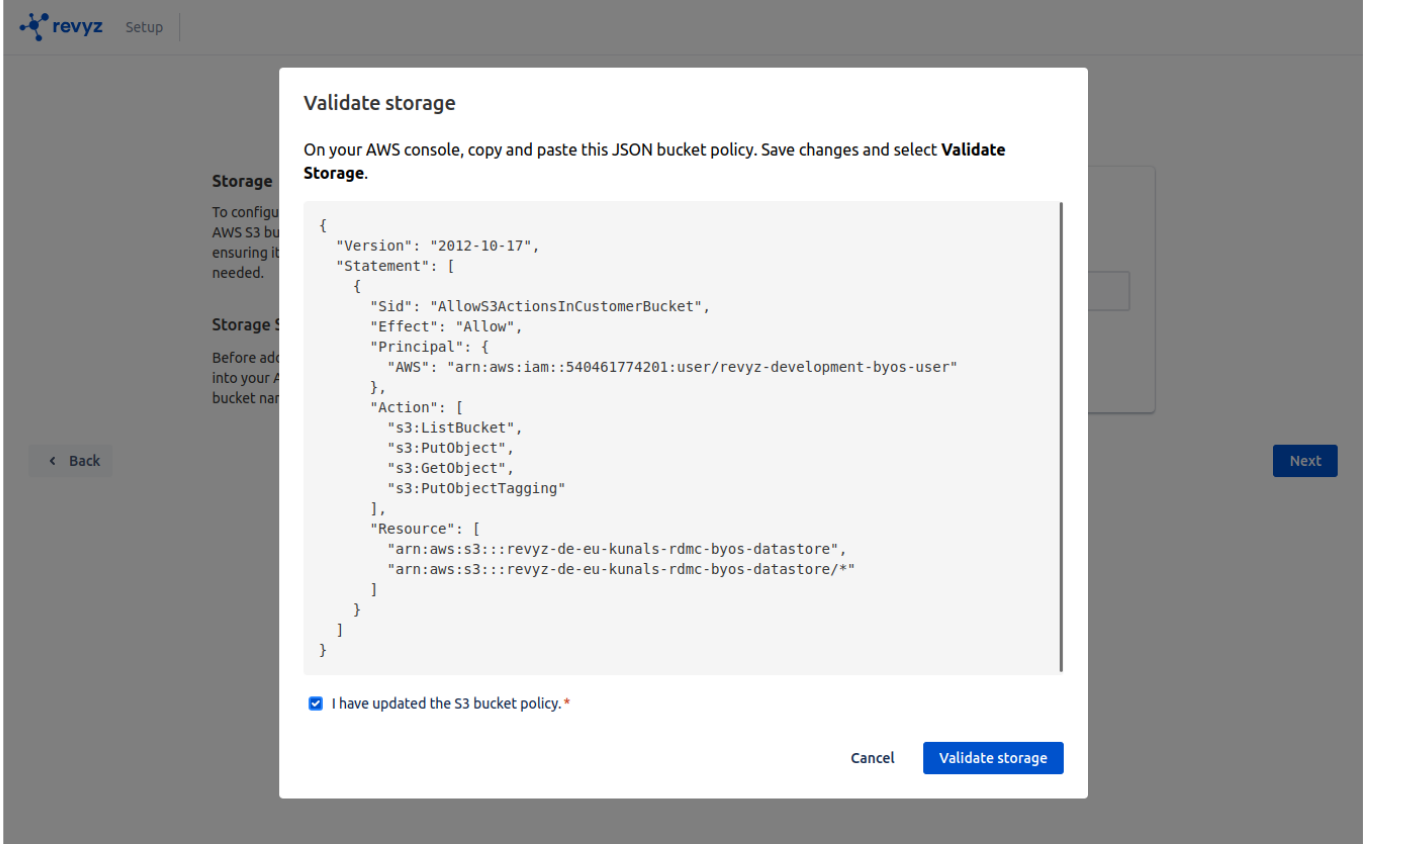This screenshot has height=844, width=1405.
Task: Click the "Principal": { line
Action: click(x=429, y=347)
